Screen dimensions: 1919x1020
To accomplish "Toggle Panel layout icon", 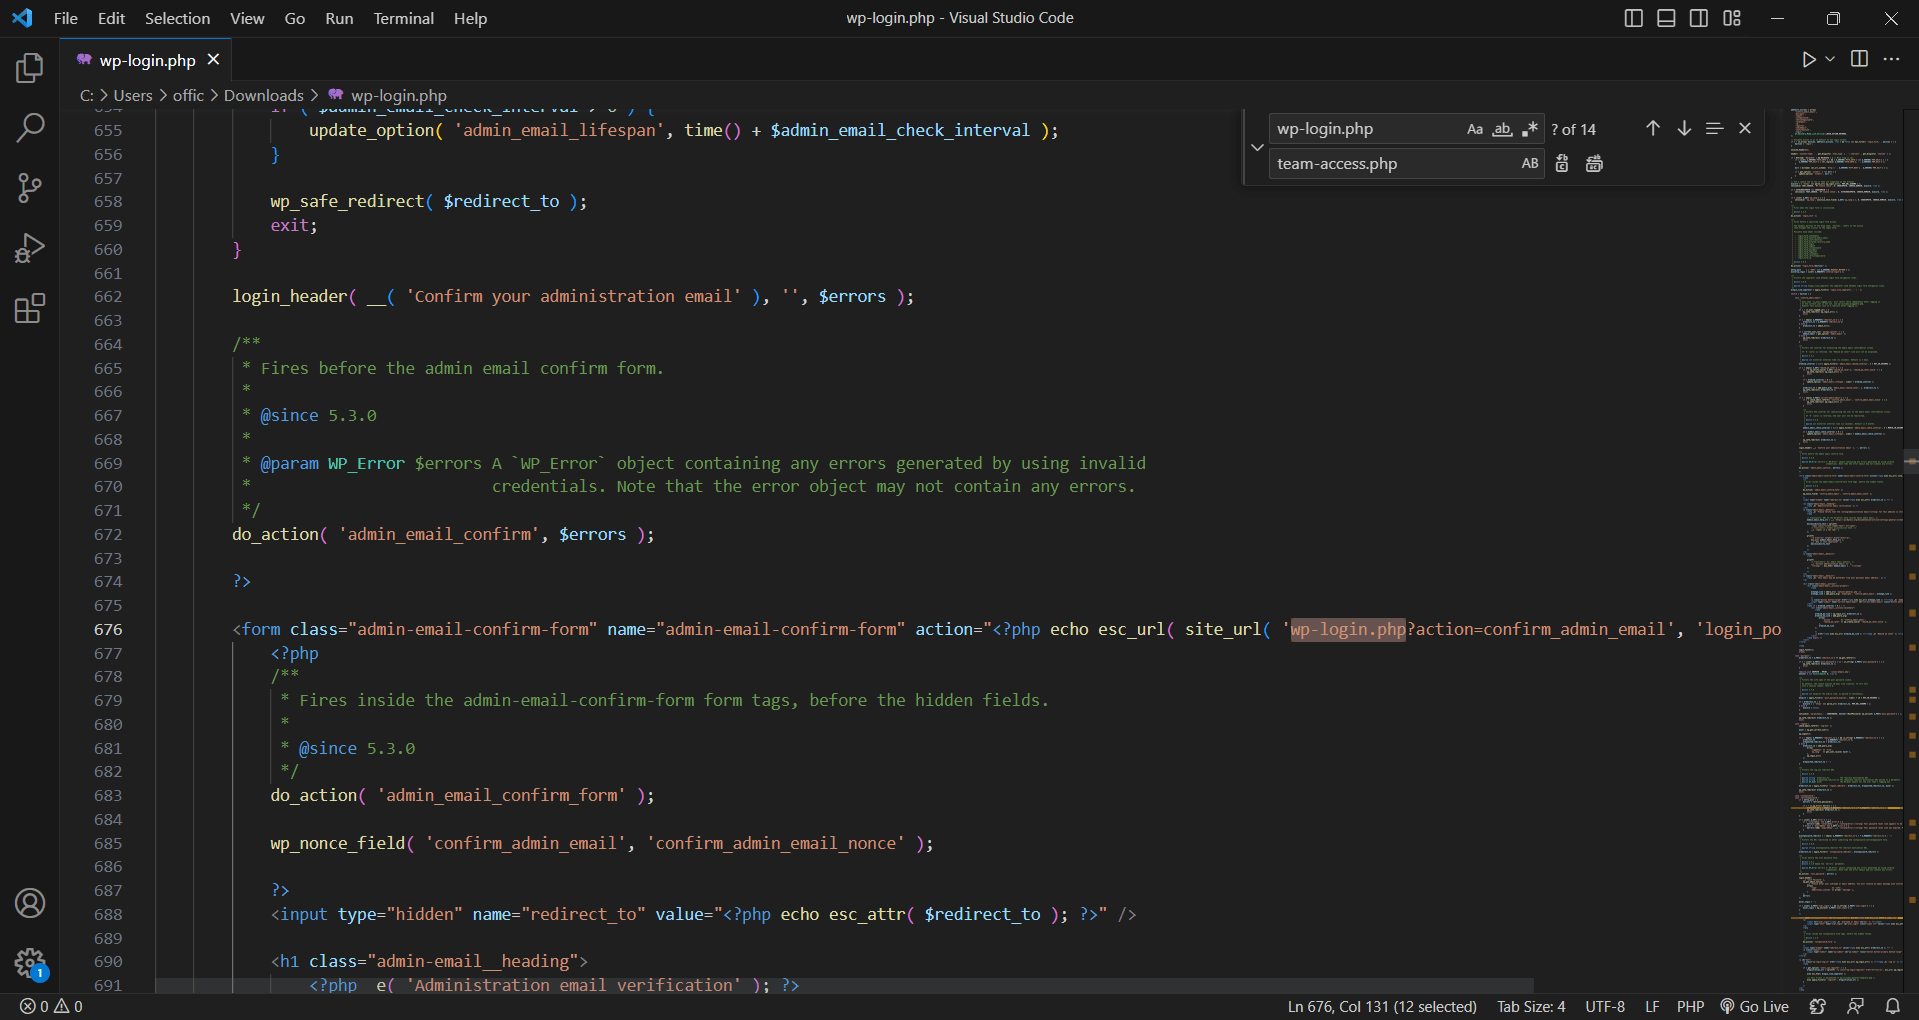I will coord(1666,18).
